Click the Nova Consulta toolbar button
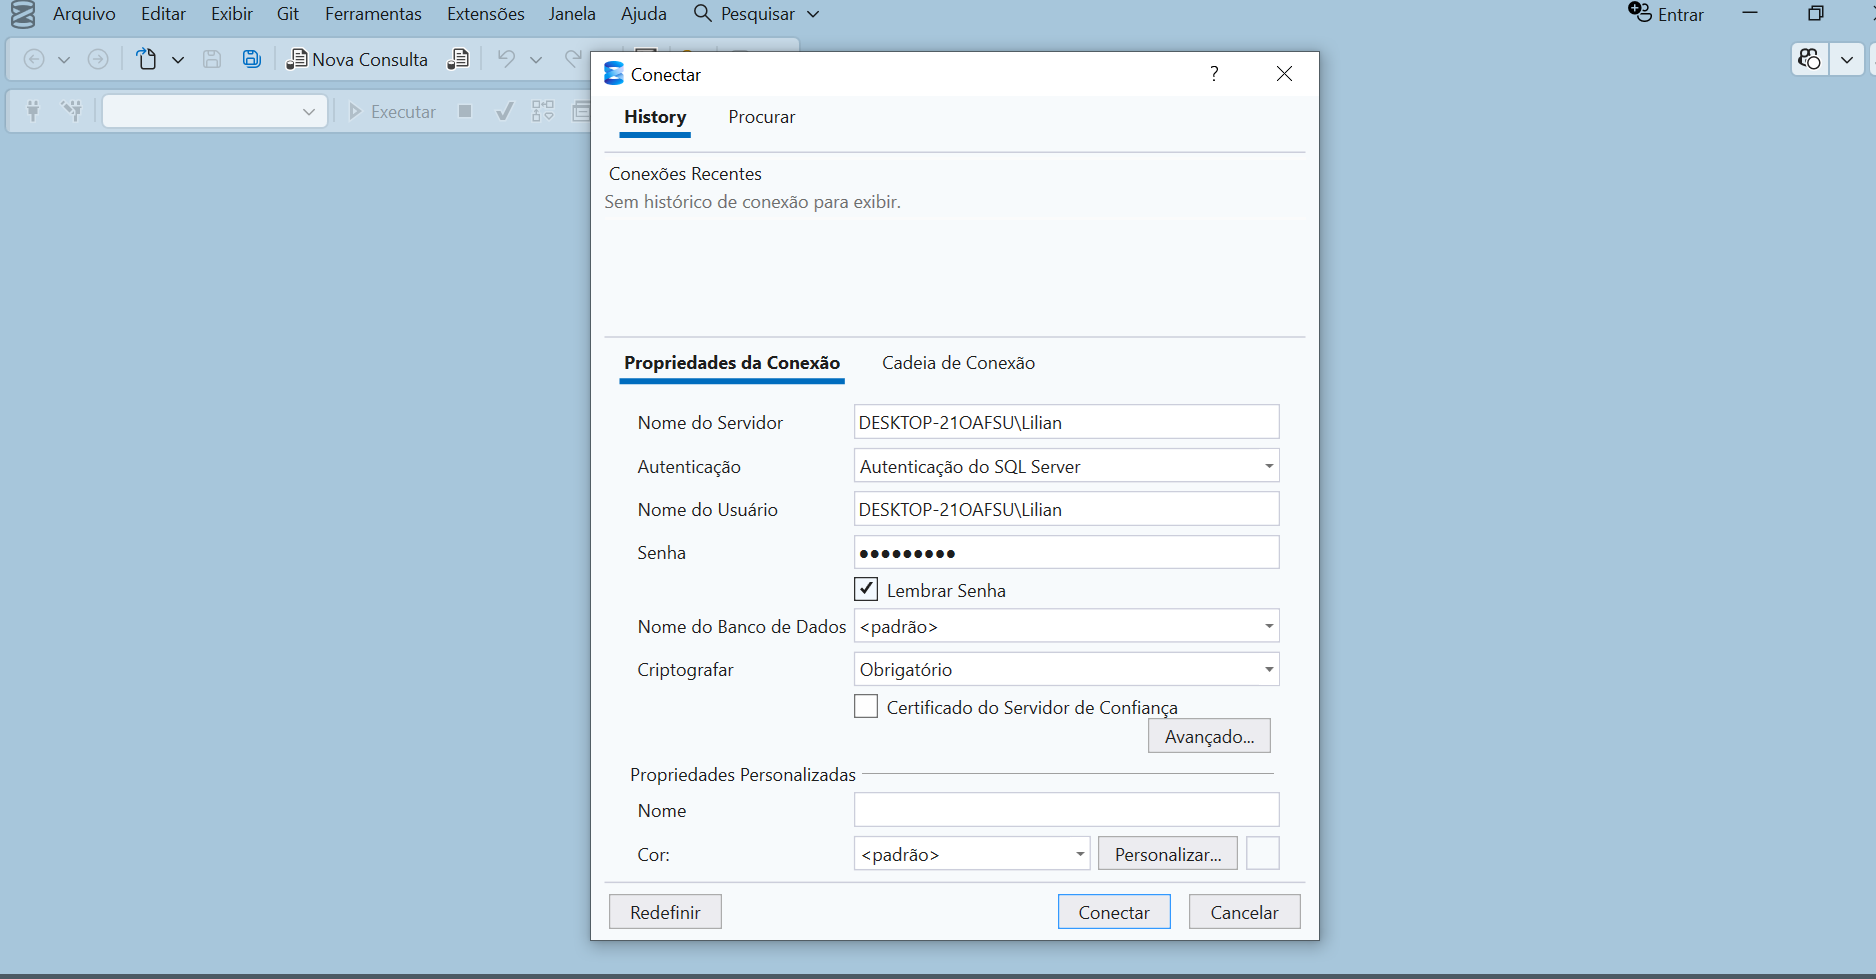1876x979 pixels. [x=357, y=59]
